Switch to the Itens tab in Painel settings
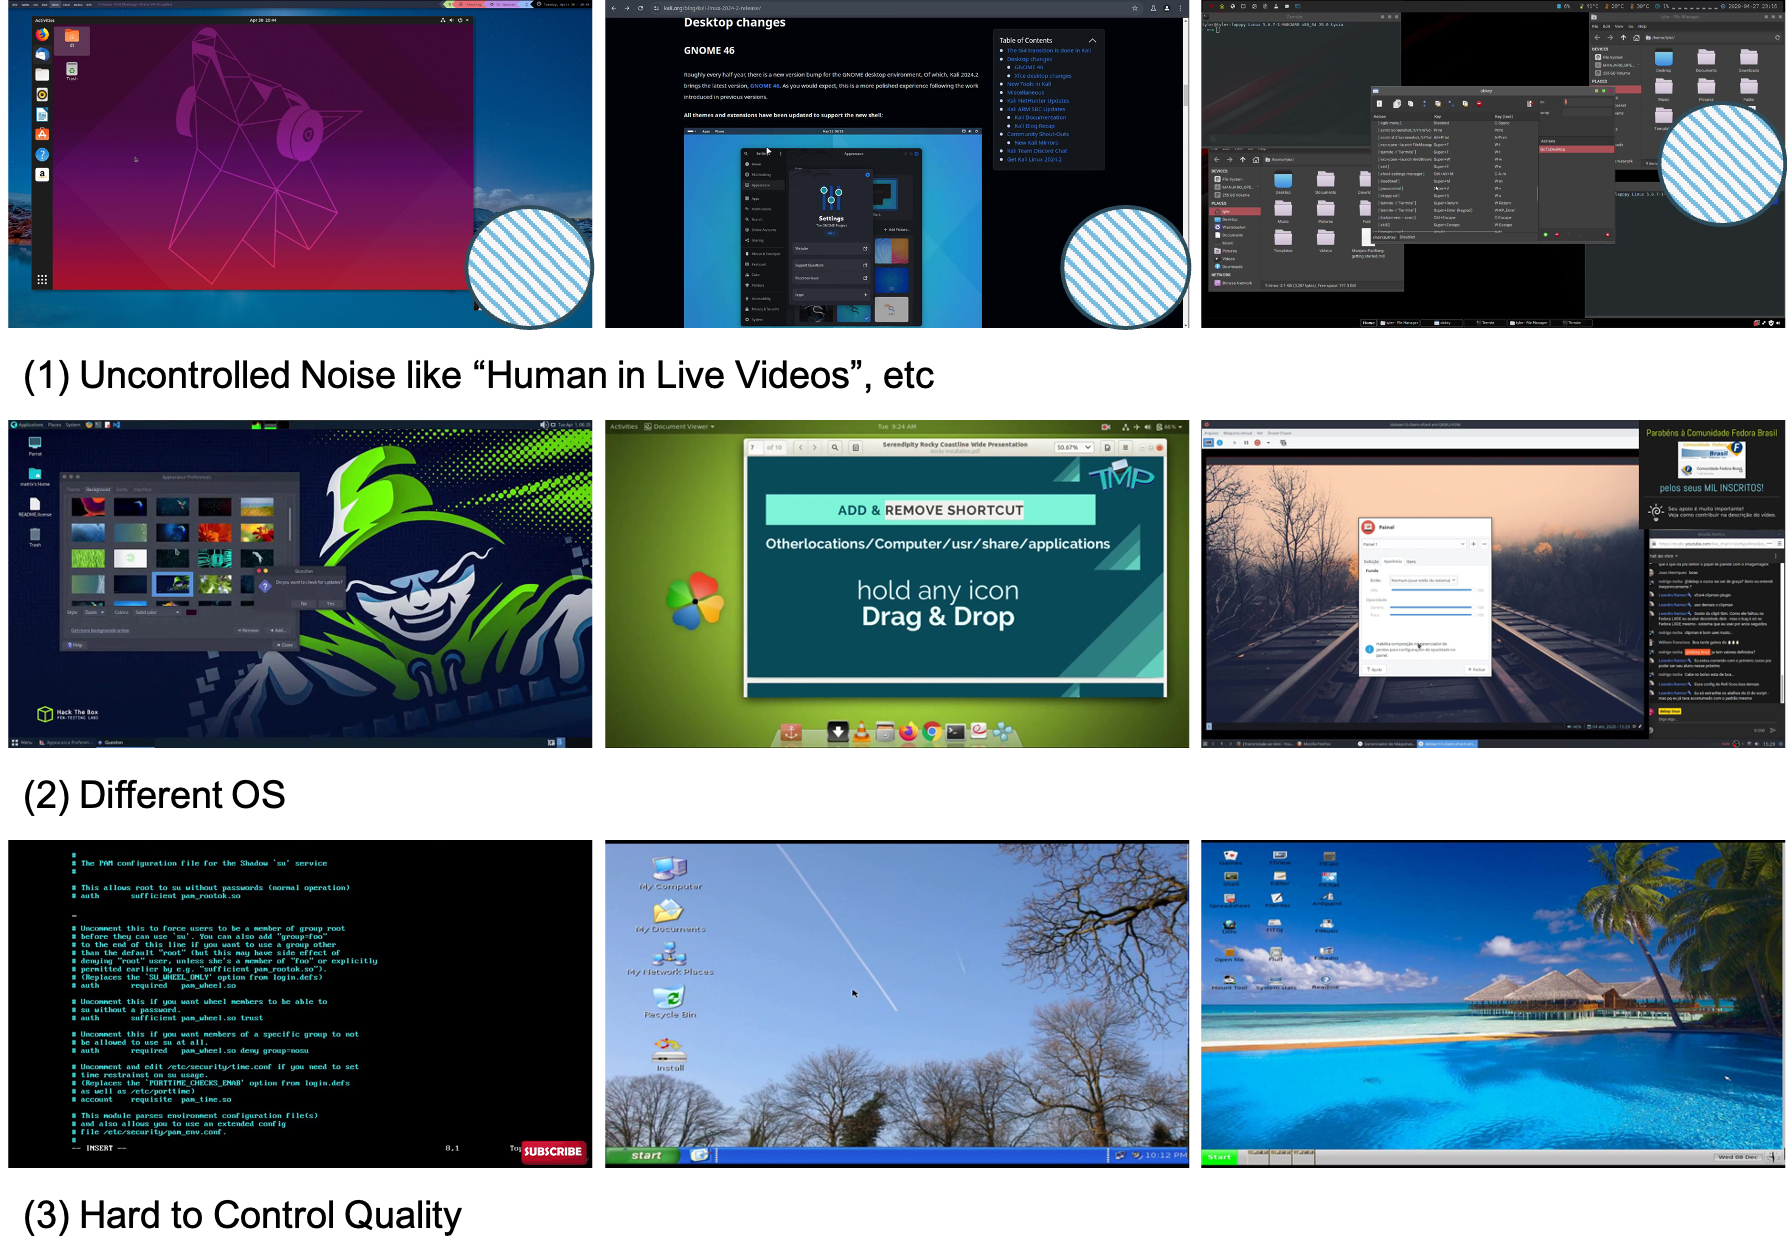Image resolution: width=1787 pixels, height=1260 pixels. coord(1412,561)
